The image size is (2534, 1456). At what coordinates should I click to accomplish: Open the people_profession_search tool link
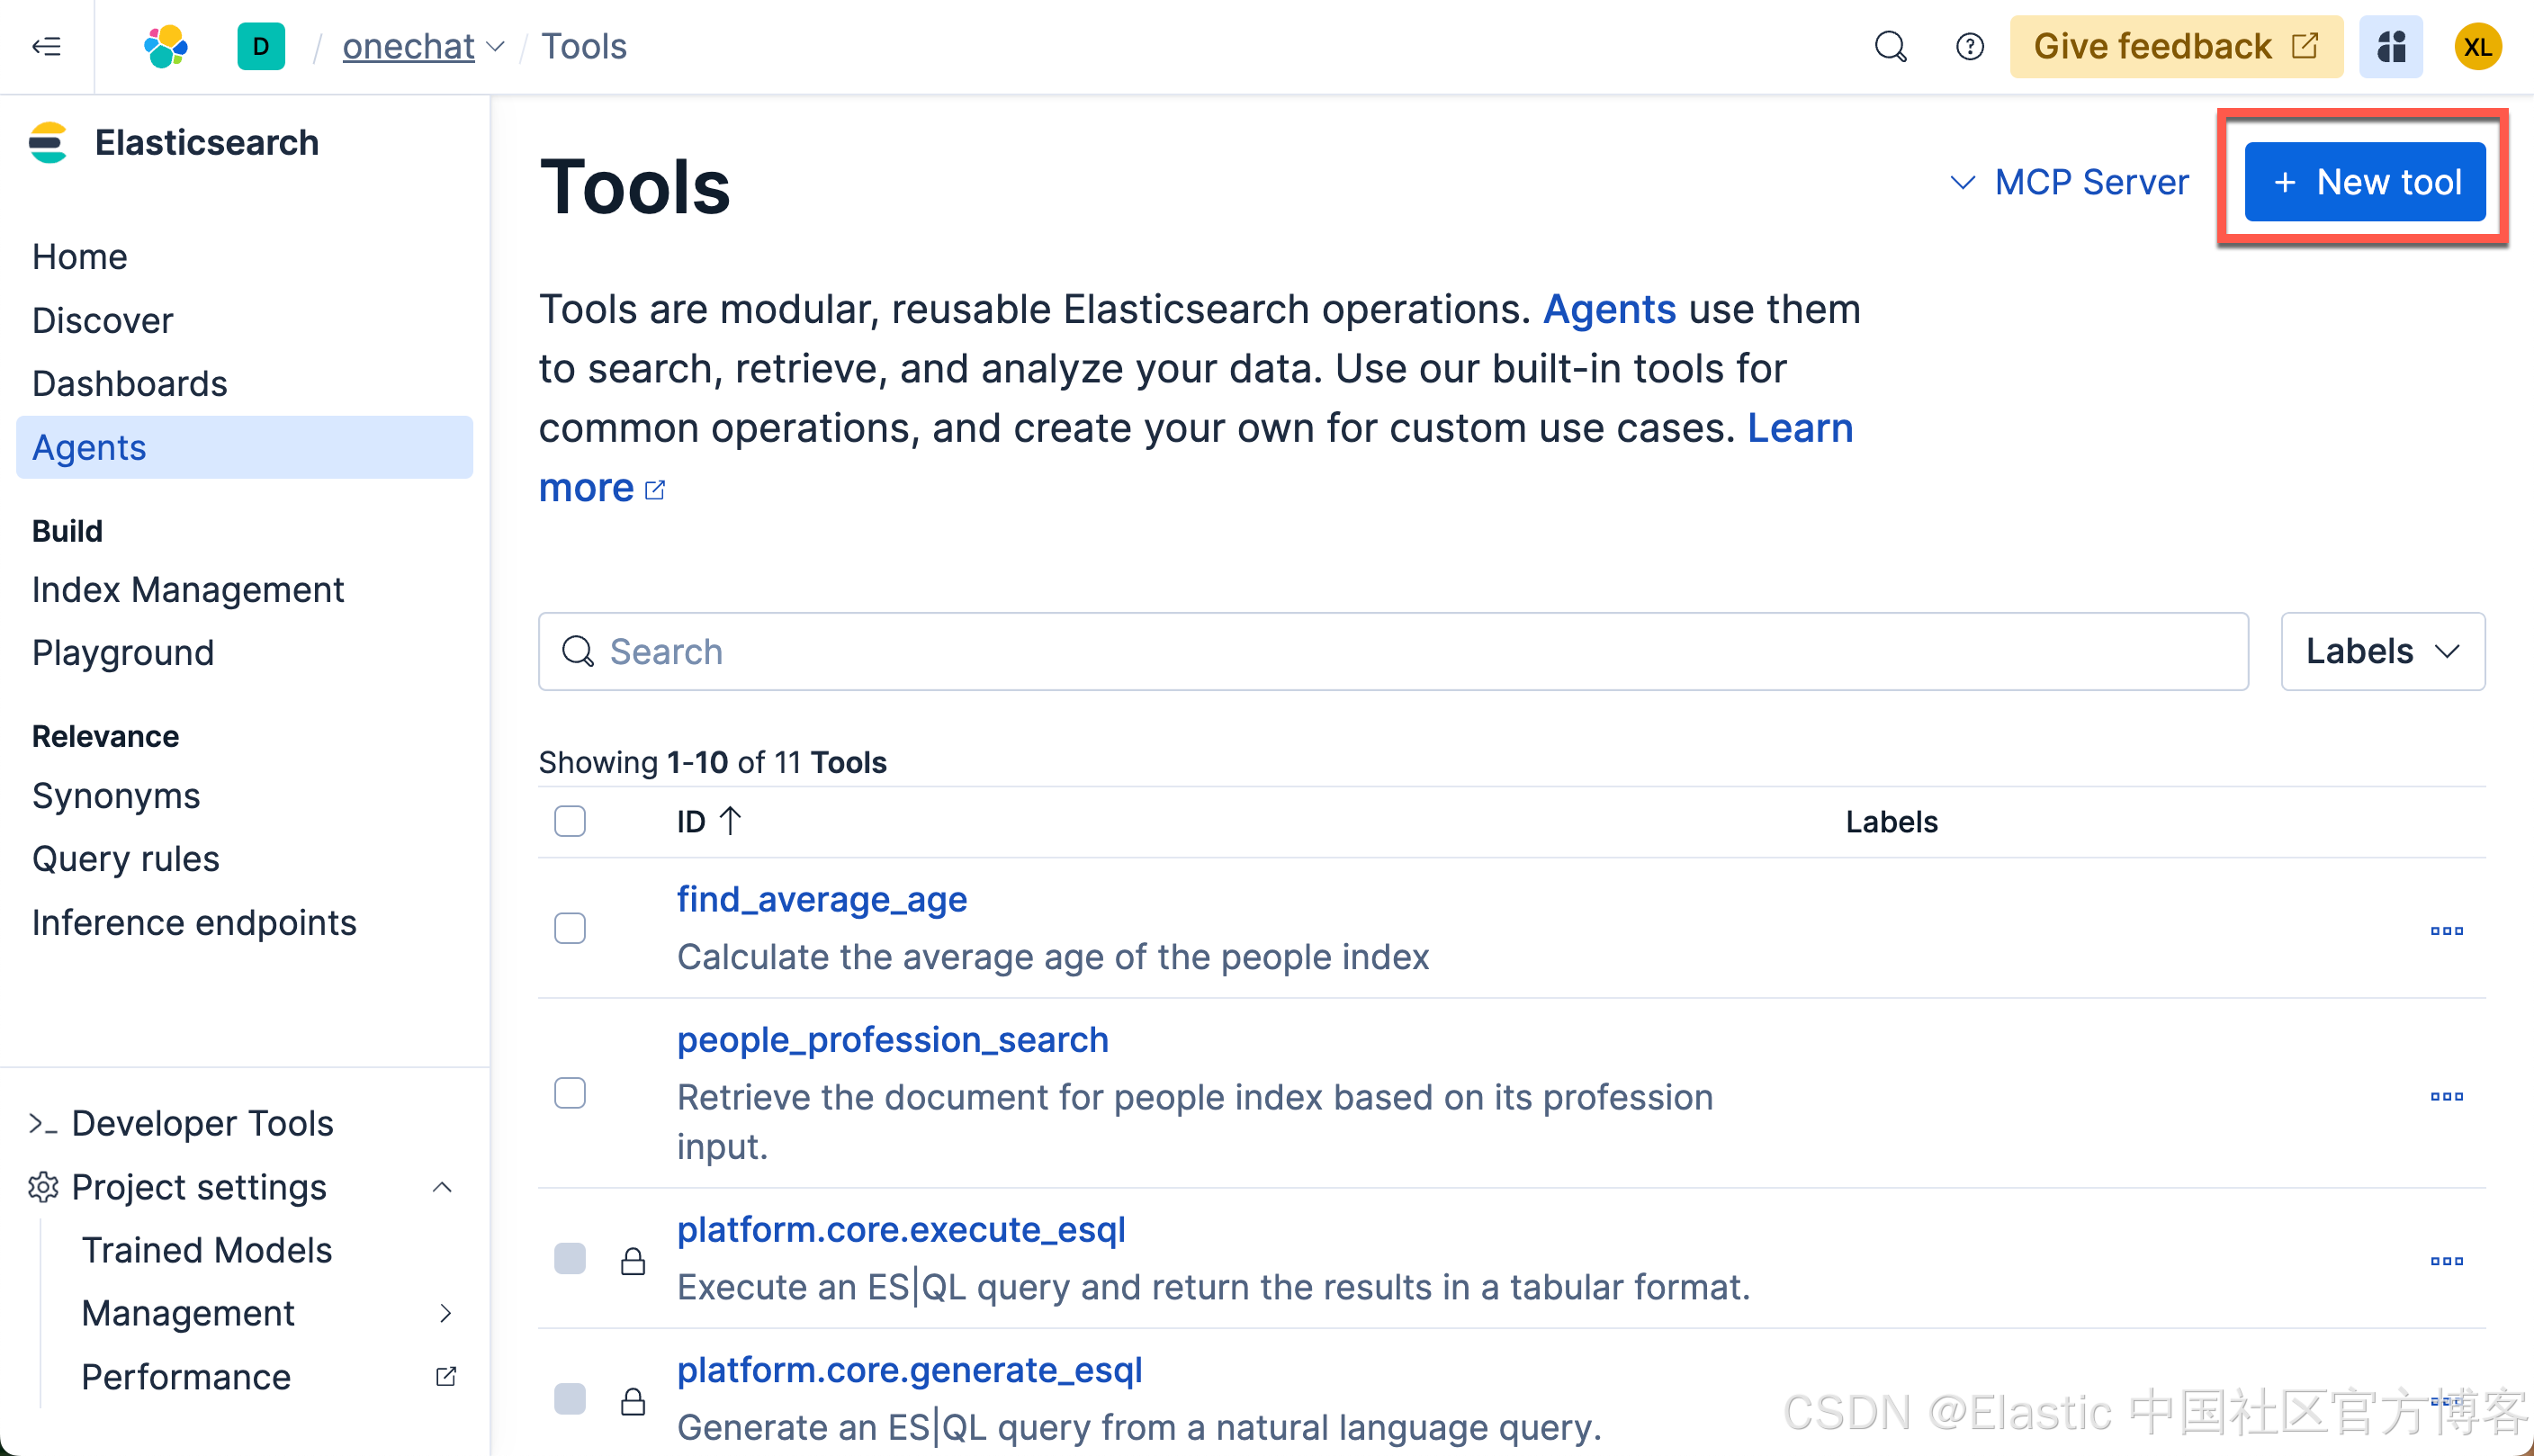point(893,1040)
